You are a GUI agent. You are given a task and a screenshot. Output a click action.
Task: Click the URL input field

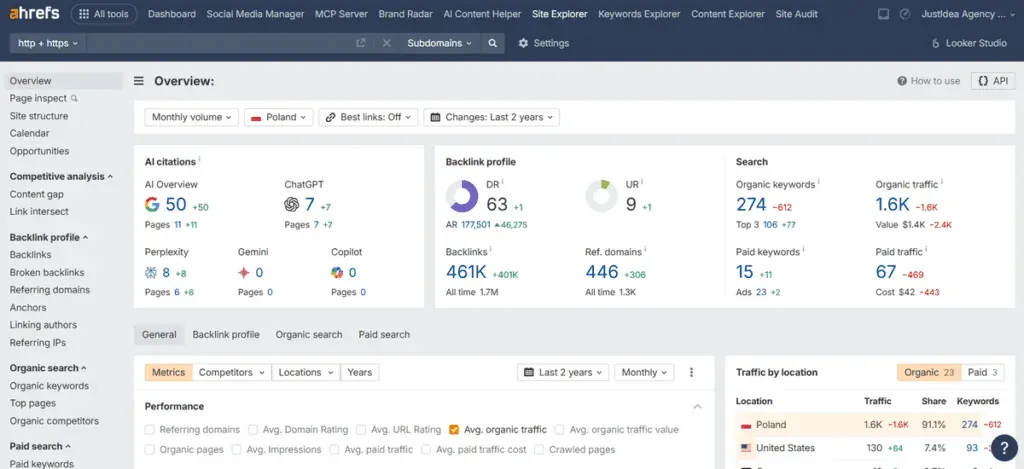click(x=219, y=43)
